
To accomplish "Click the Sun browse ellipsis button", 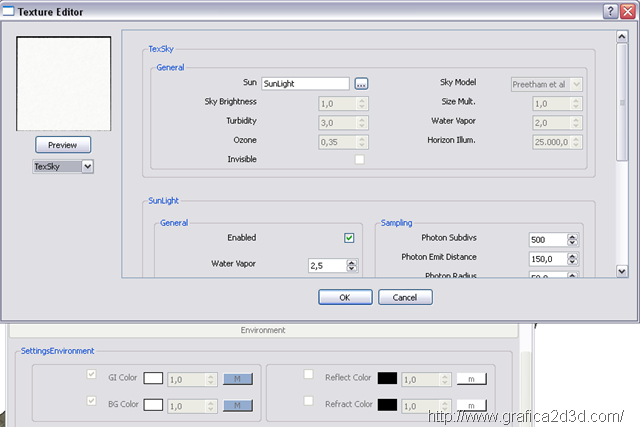I will point(362,84).
